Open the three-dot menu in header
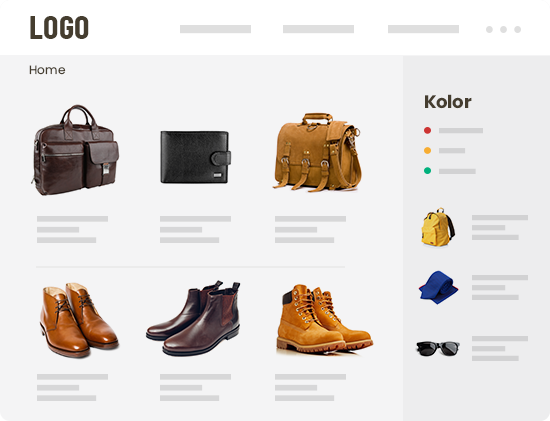550x421 pixels. point(503,29)
